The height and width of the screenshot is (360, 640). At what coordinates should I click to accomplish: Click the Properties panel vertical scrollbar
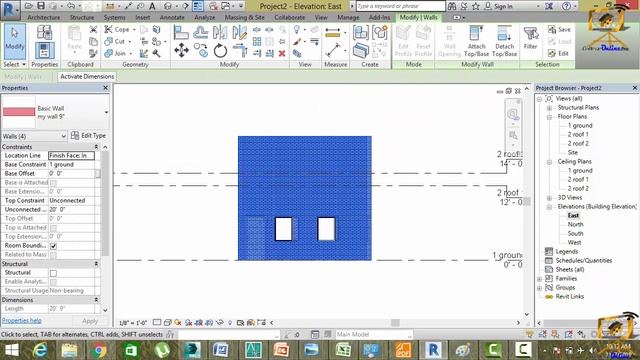(x=105, y=204)
